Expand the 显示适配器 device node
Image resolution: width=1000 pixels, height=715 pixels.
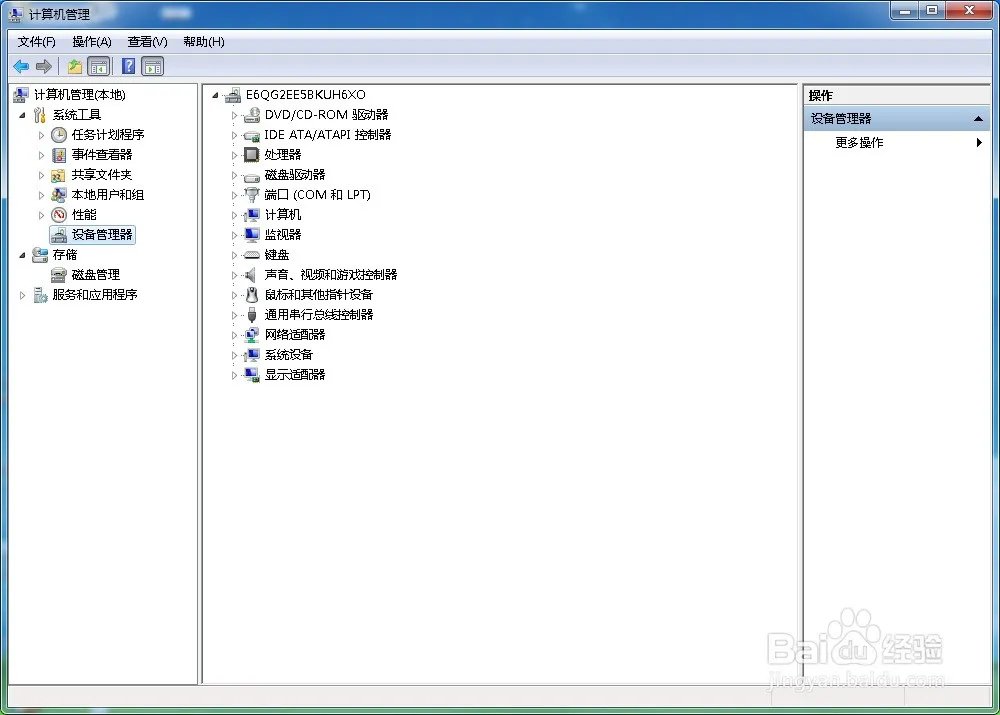[235, 375]
